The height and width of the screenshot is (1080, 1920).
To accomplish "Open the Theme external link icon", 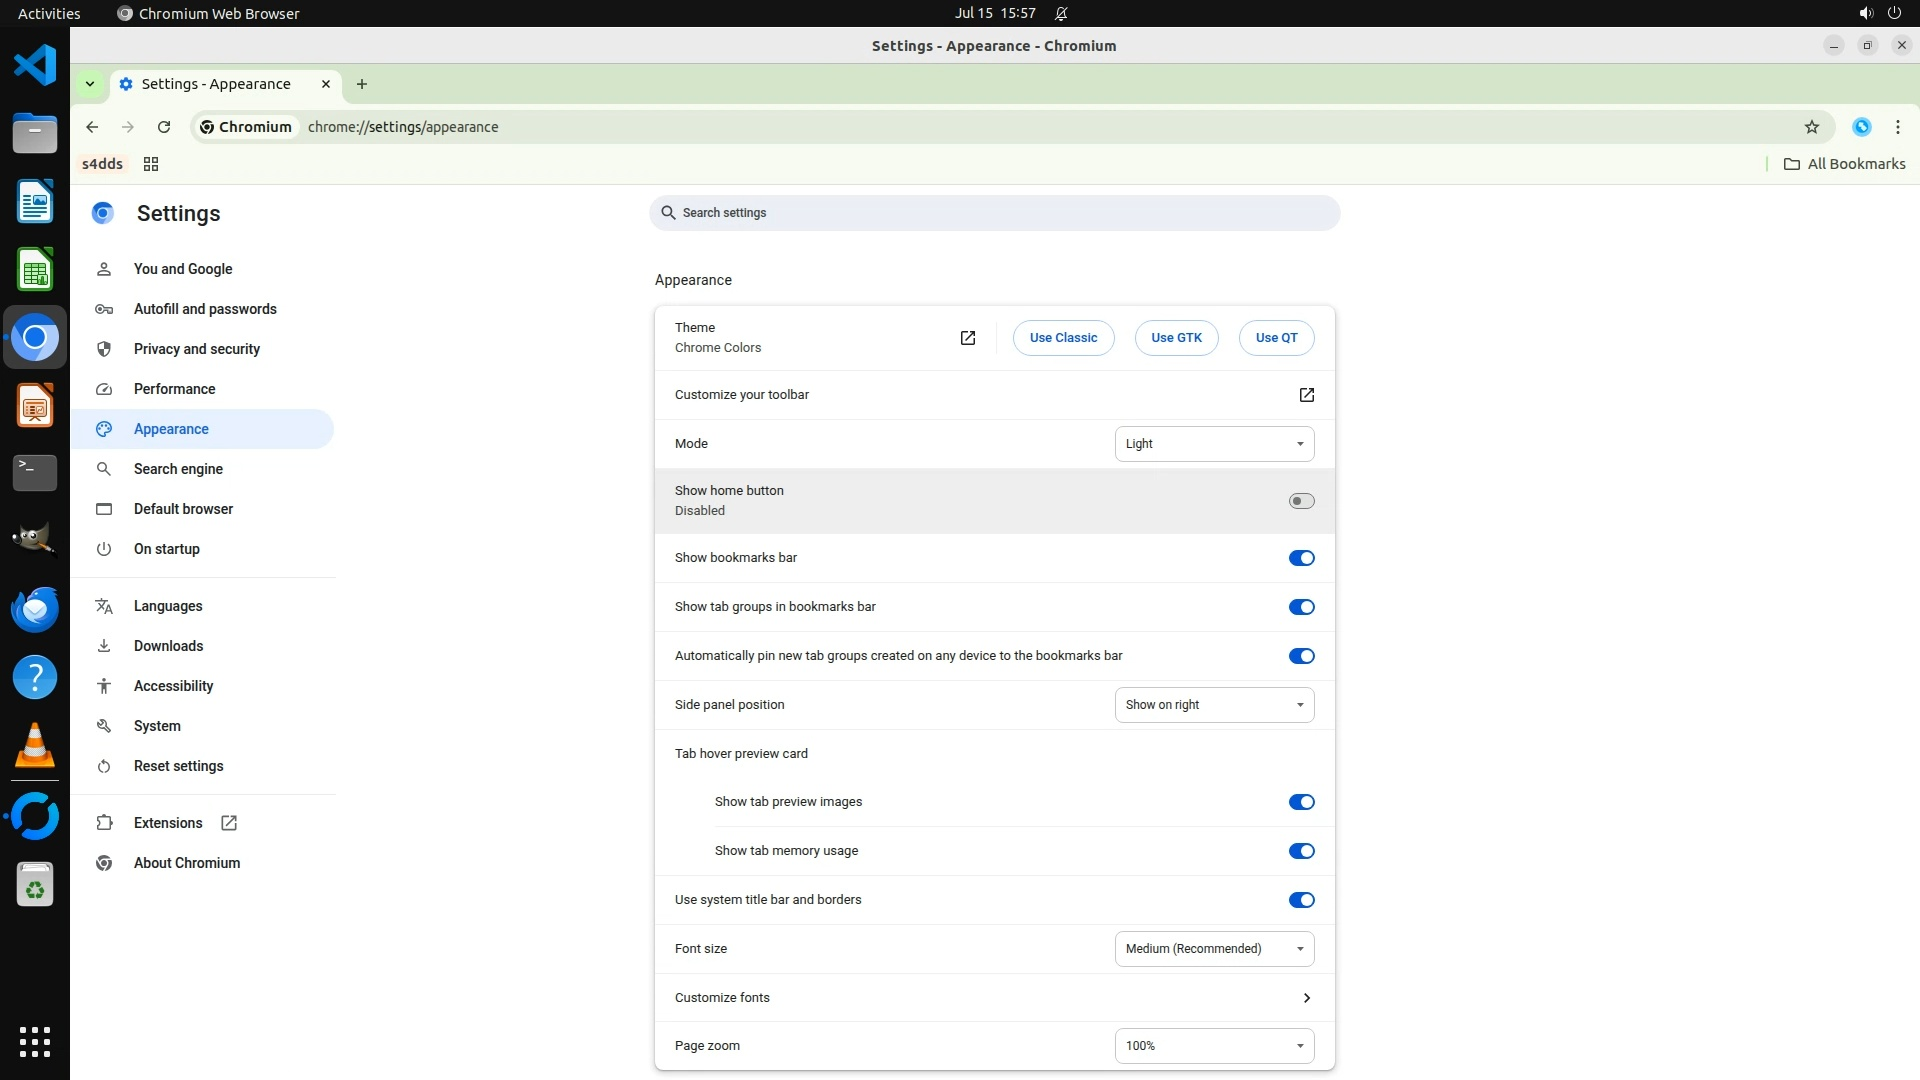I will pyautogui.click(x=967, y=338).
